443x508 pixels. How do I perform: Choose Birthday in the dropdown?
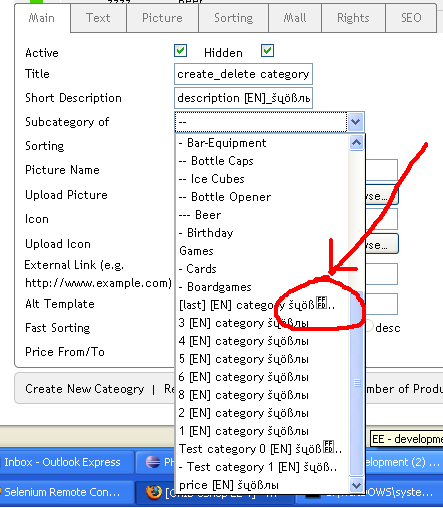pyautogui.click(x=262, y=233)
